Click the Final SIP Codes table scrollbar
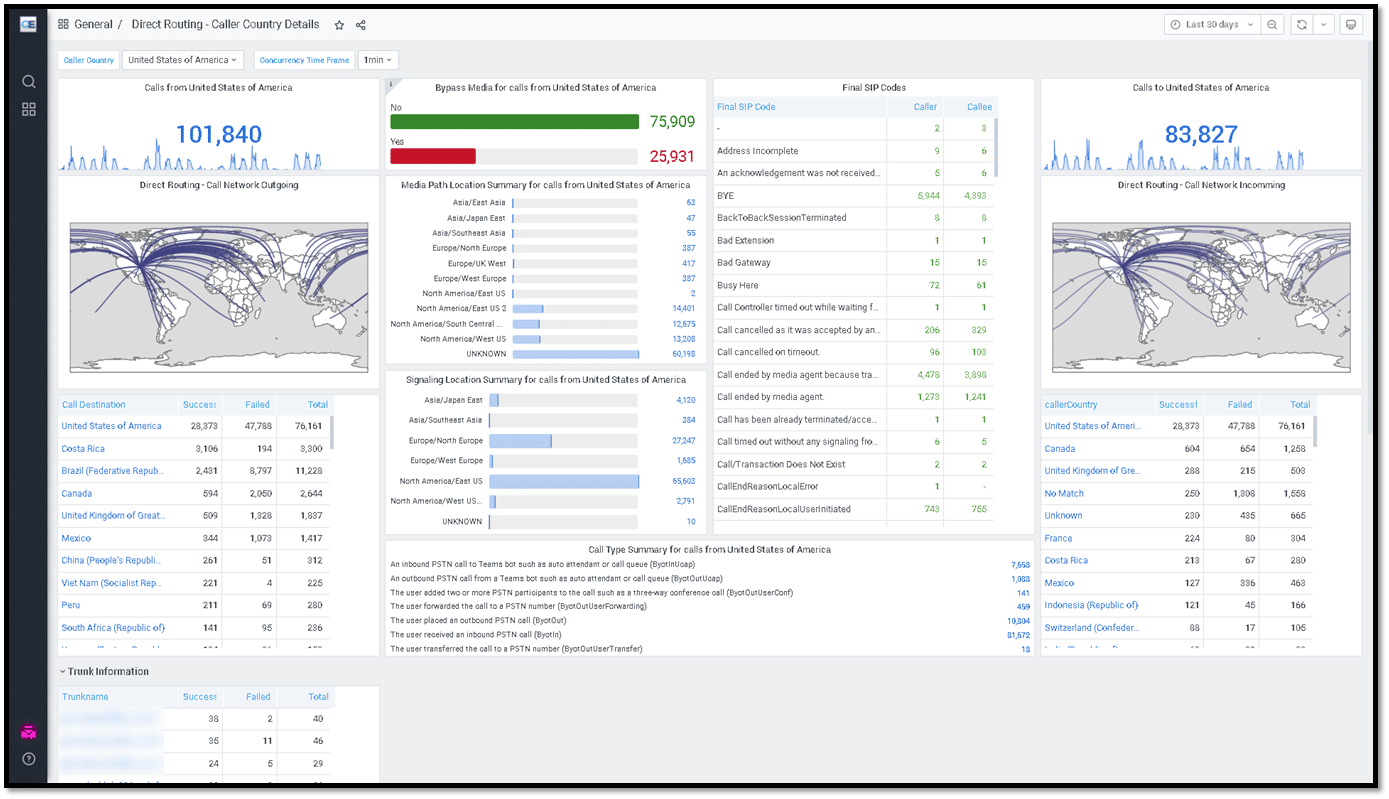 pos(996,147)
